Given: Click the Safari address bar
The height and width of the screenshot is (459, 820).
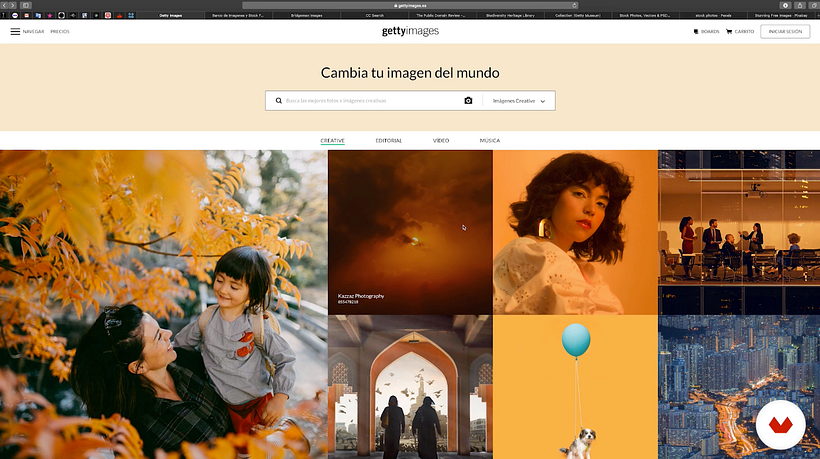Looking at the screenshot, I should [410, 5].
